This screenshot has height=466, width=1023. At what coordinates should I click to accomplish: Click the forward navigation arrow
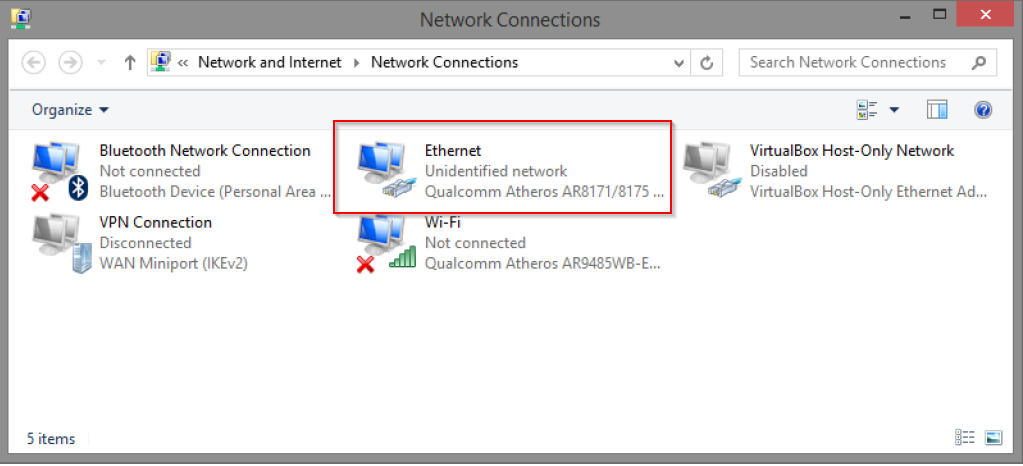(x=70, y=62)
